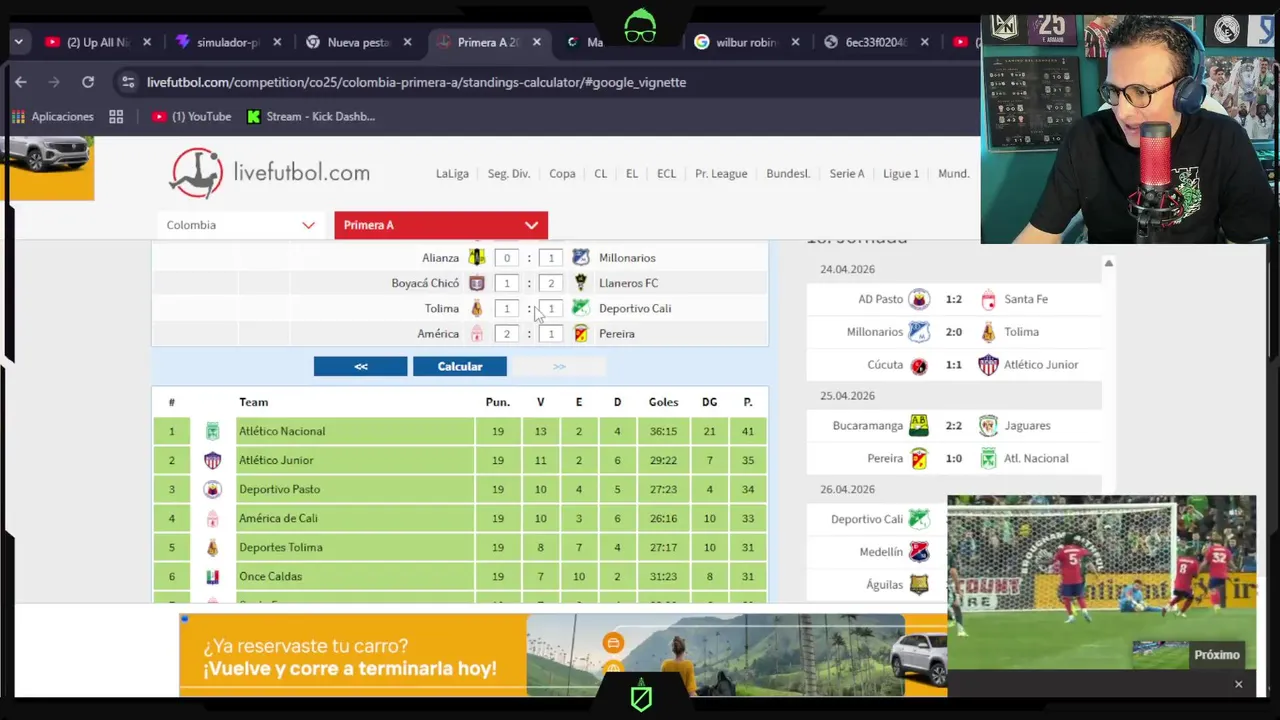This screenshot has height=720, width=1280.
Task: Edit América home score field
Action: click(507, 334)
